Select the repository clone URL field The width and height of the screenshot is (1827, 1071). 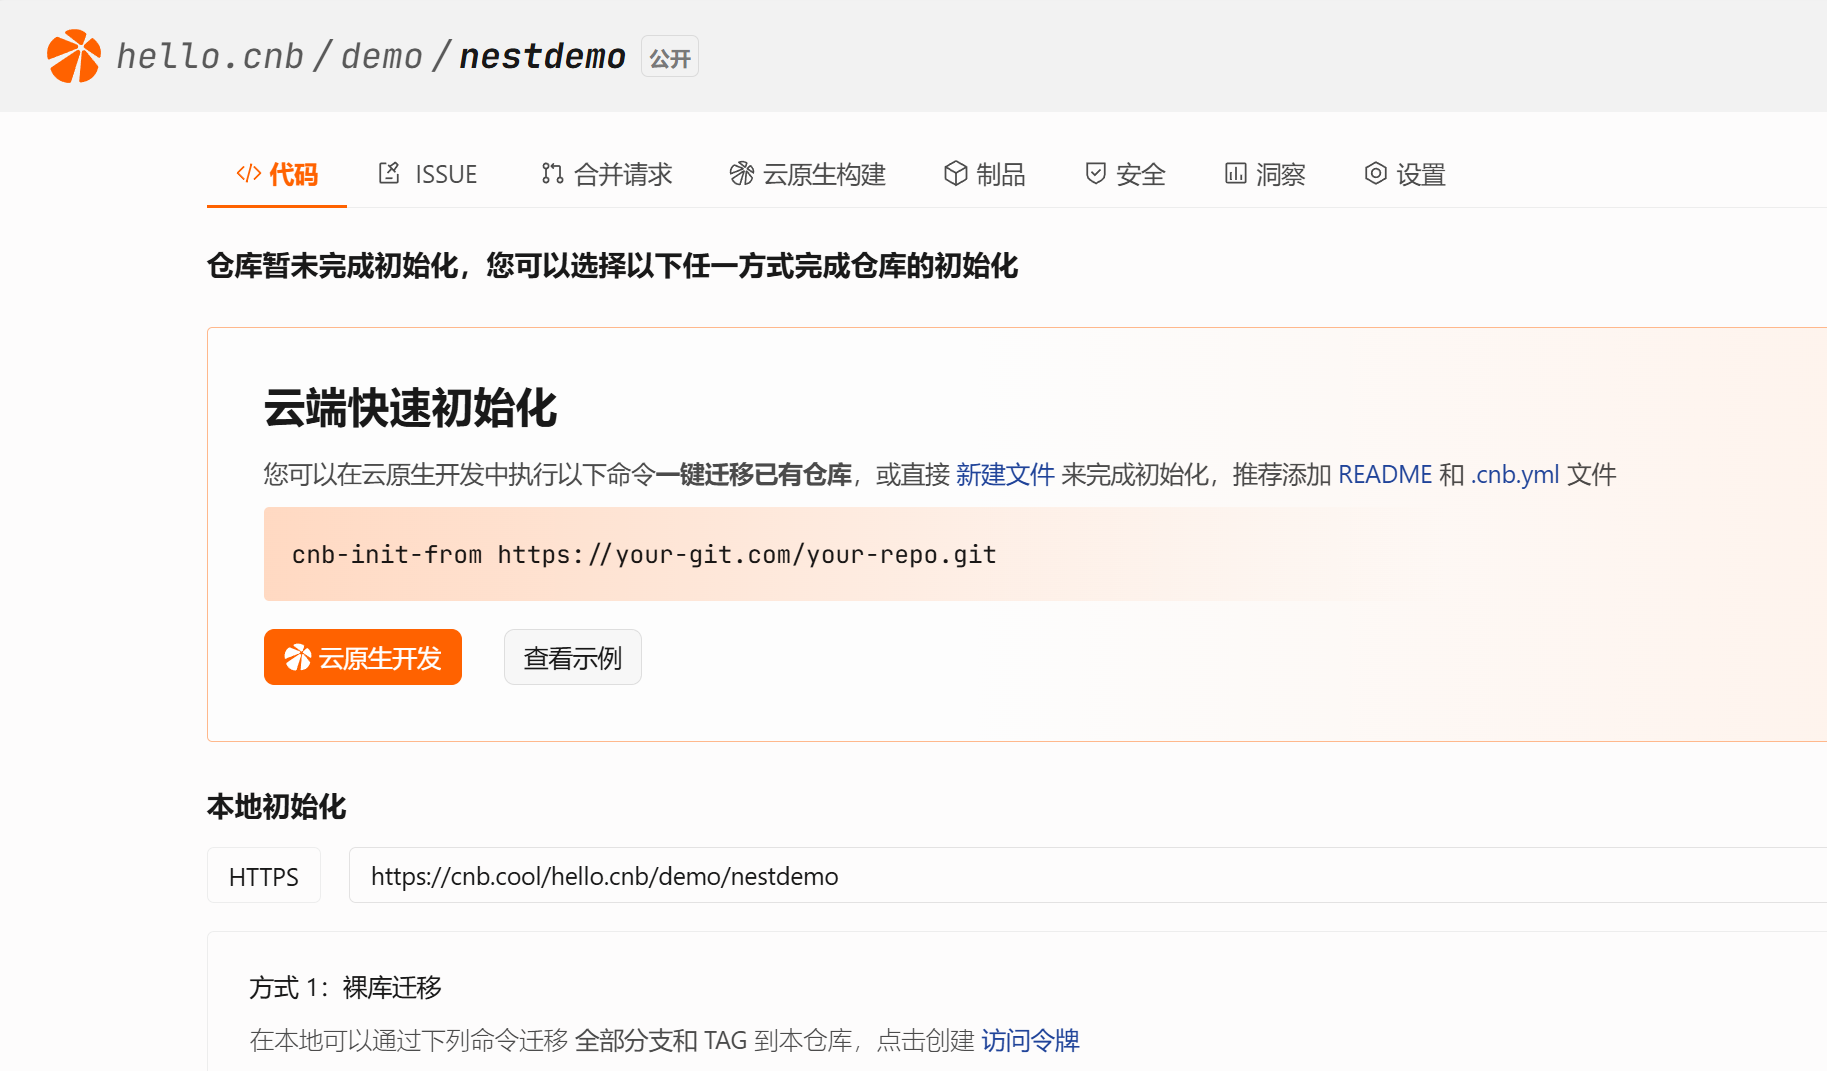pyautogui.click(x=604, y=875)
